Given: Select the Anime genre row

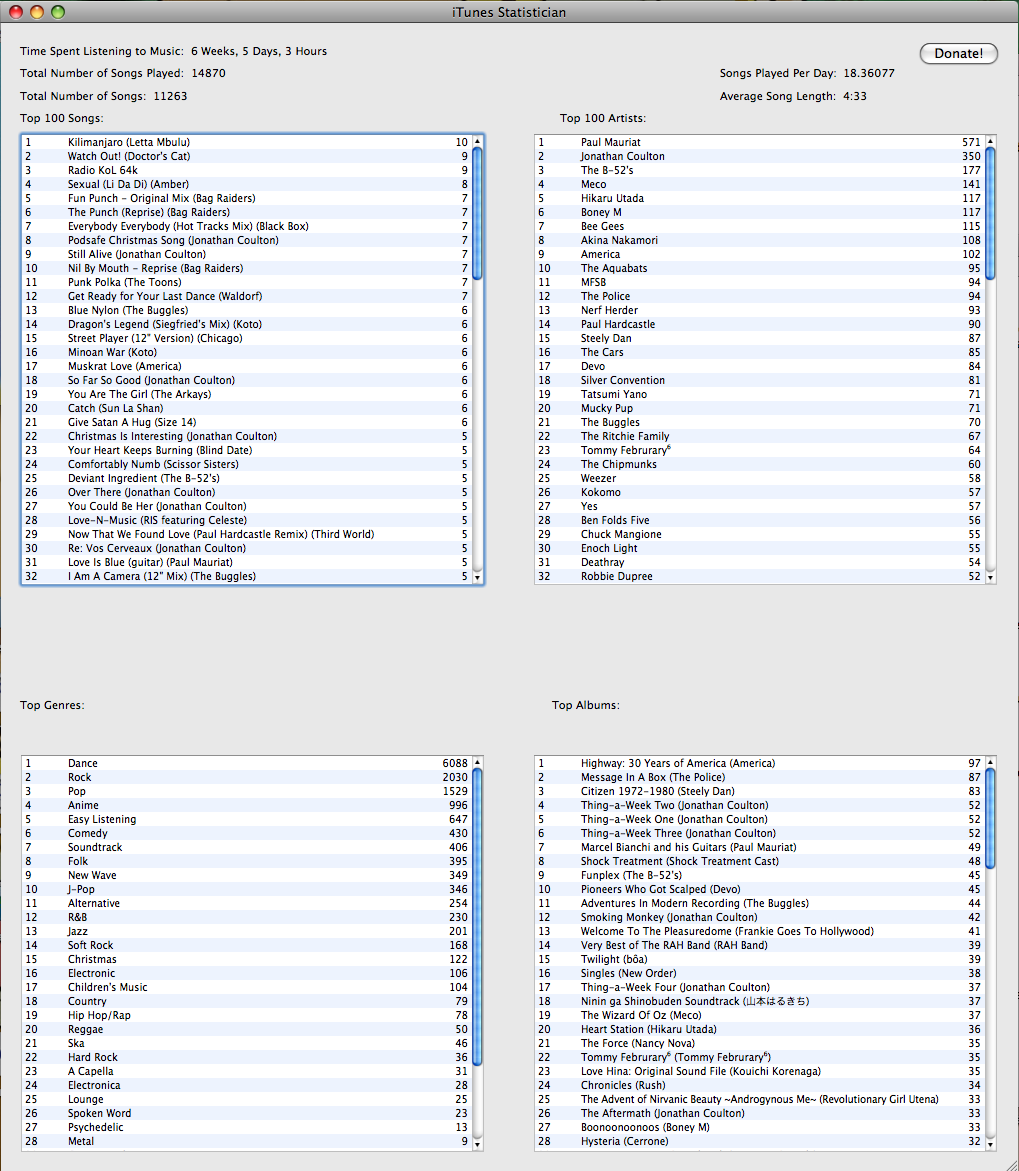Looking at the screenshot, I should click(247, 805).
